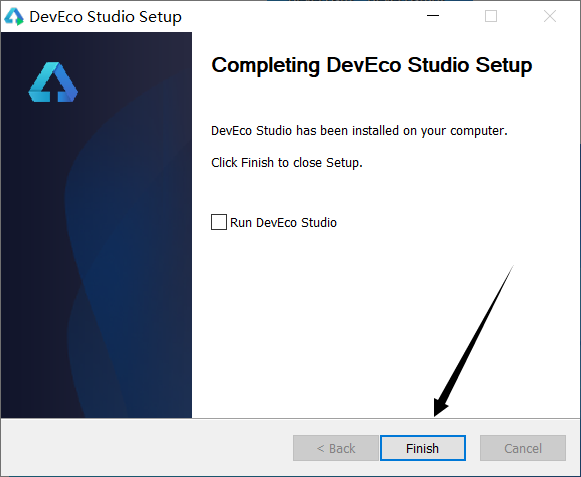Click Finish to close Setup
This screenshot has height=477, width=581.
tap(423, 448)
